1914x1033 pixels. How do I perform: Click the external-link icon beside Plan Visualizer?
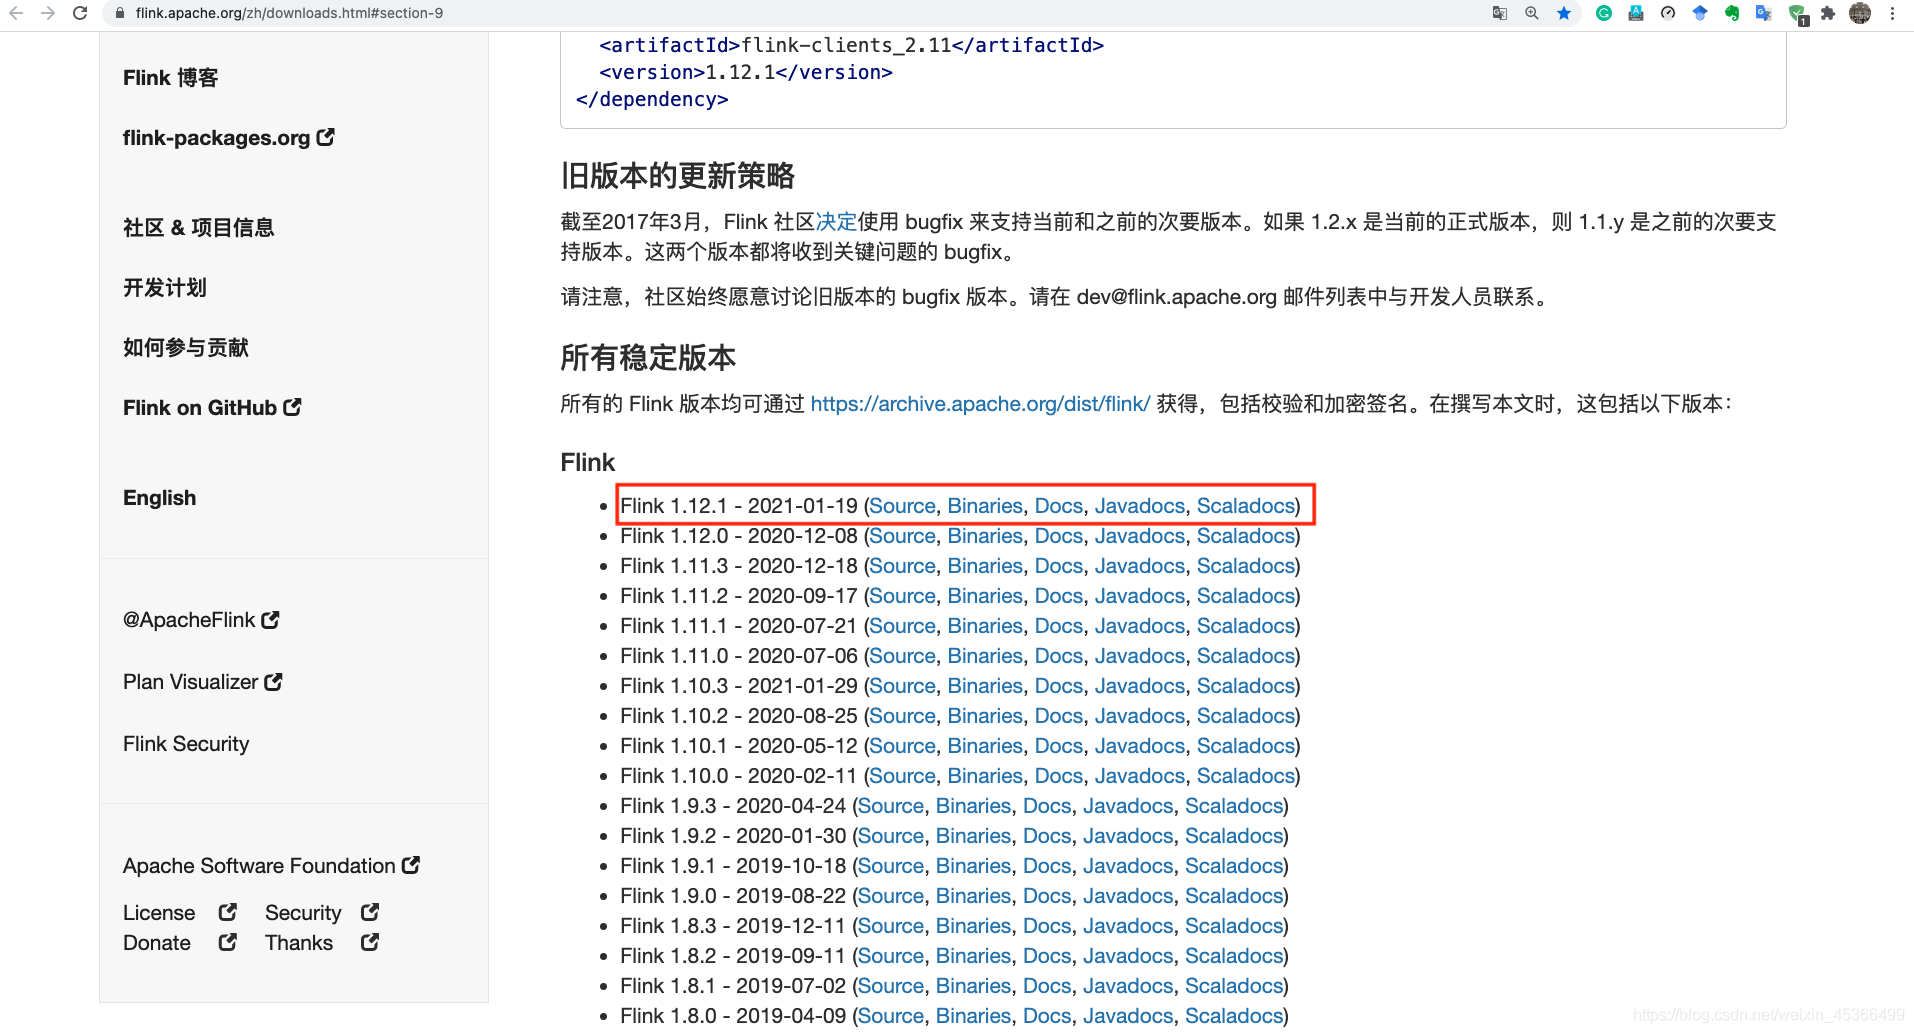[x=273, y=682]
